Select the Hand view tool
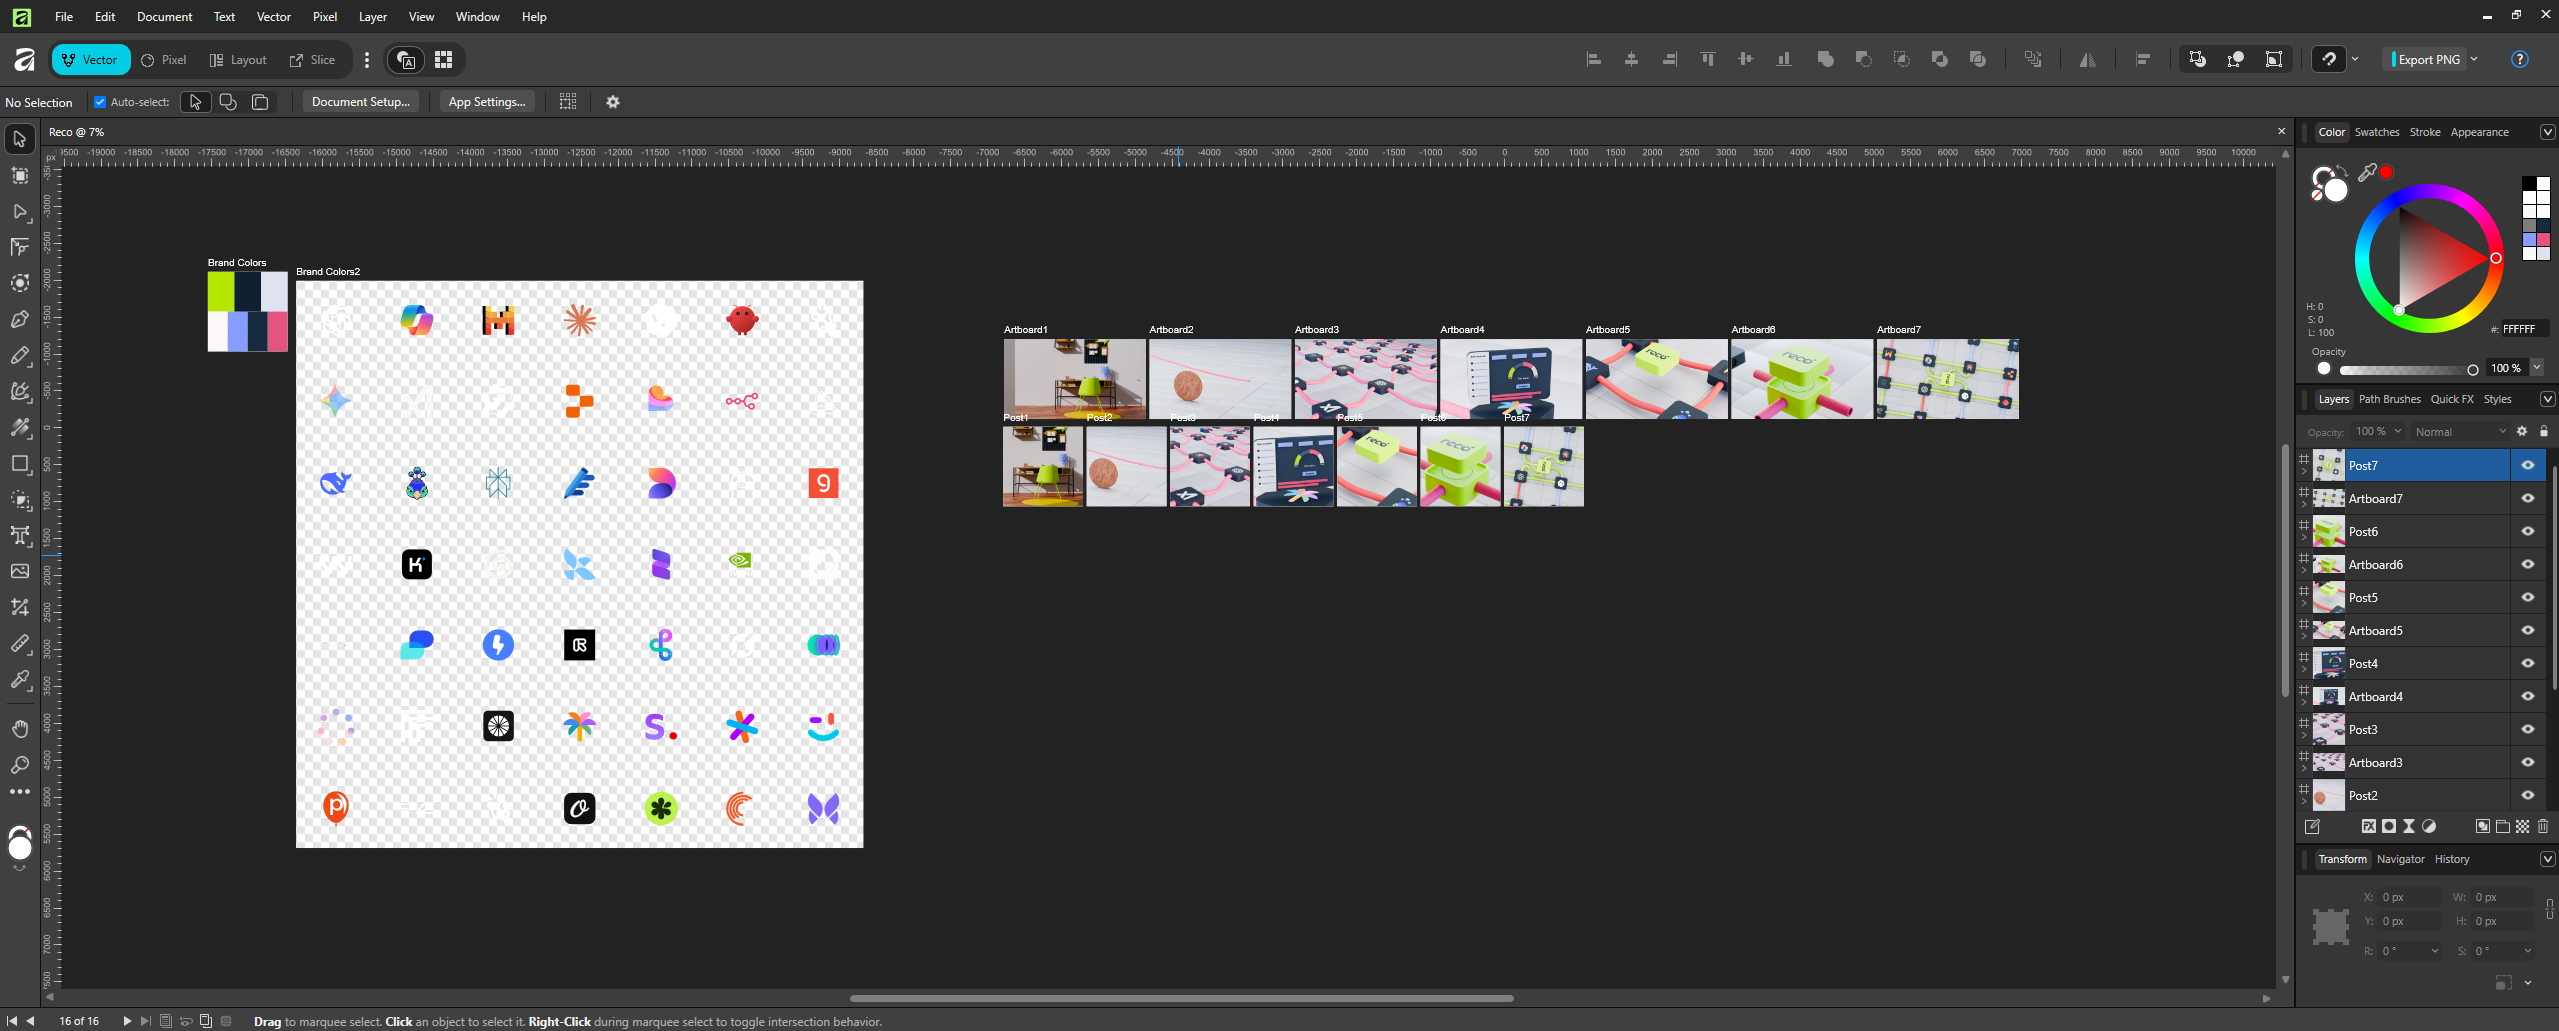The height and width of the screenshot is (1031, 2559). pyautogui.click(x=19, y=728)
